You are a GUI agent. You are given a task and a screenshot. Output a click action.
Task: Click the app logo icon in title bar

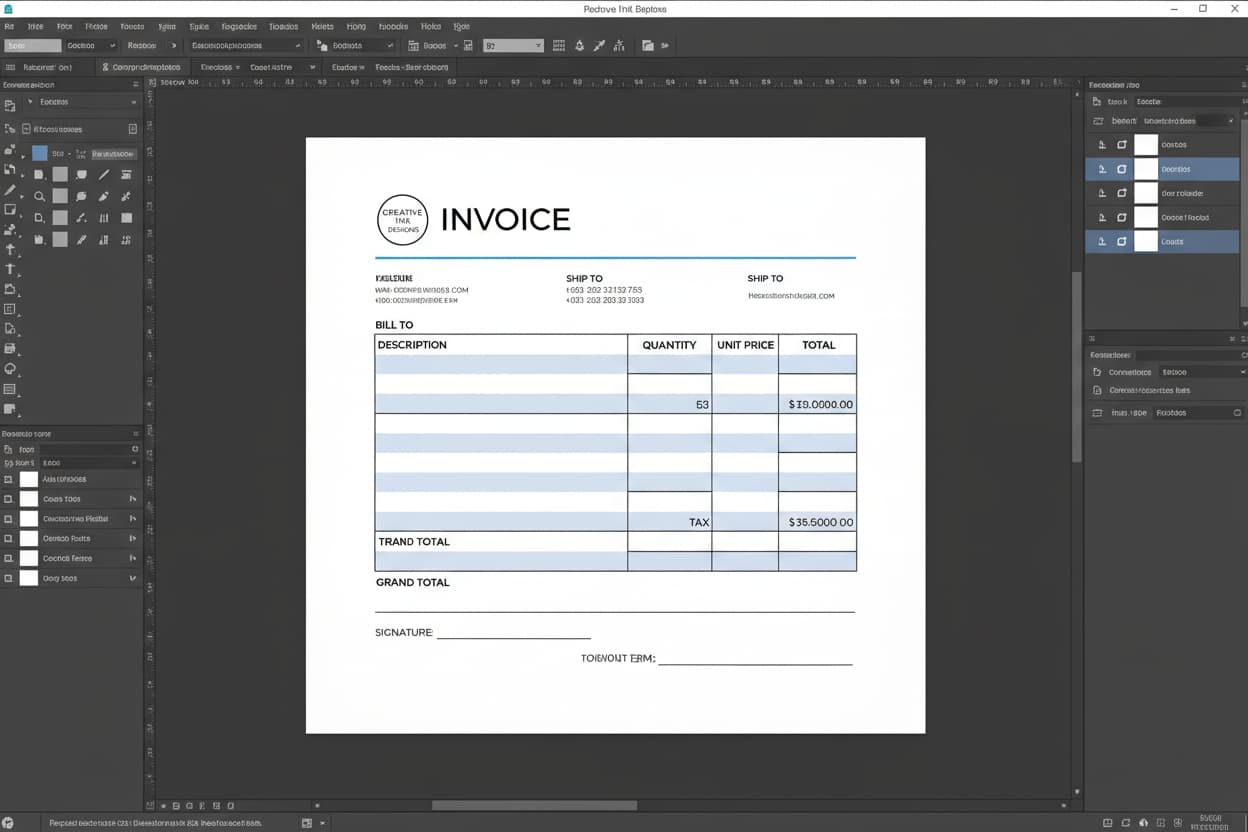[x=9, y=9]
